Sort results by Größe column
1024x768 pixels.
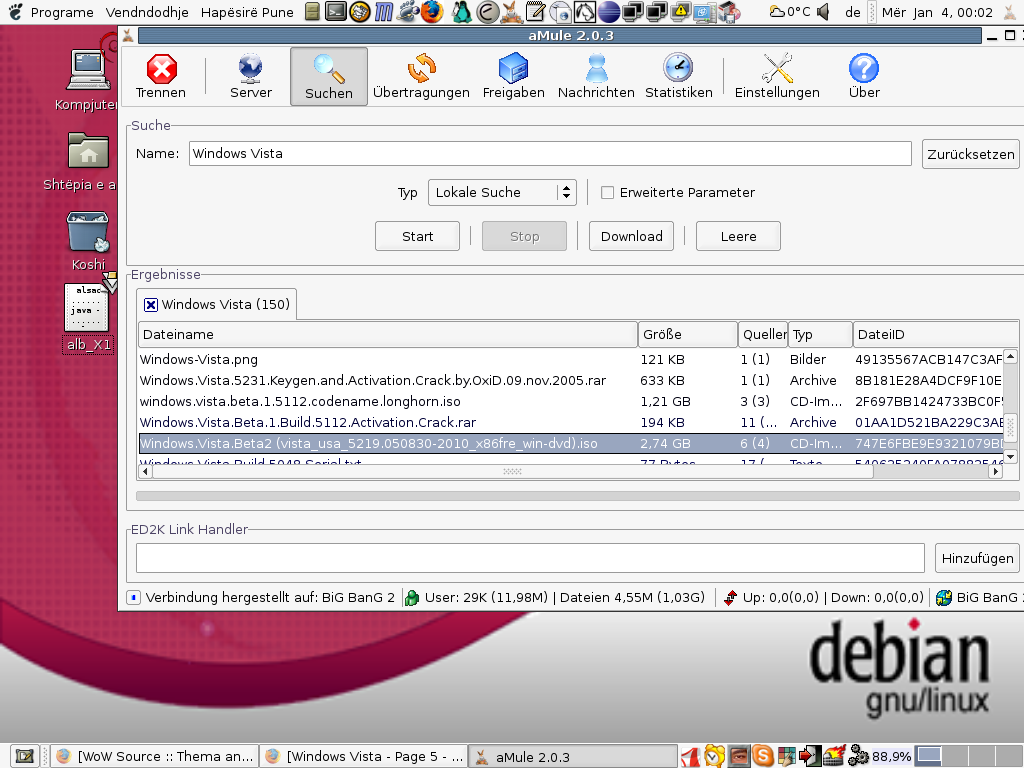click(x=688, y=334)
